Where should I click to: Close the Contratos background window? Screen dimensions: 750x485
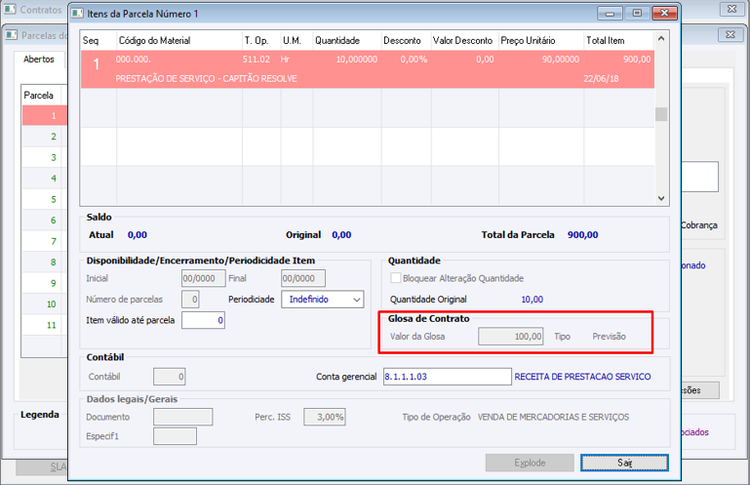[732, 9]
